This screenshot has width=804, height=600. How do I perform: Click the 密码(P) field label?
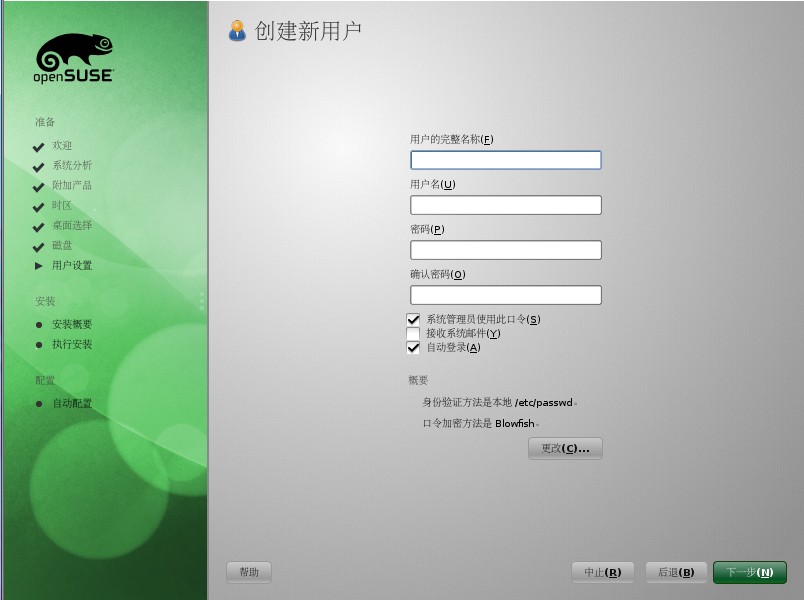(x=427, y=229)
